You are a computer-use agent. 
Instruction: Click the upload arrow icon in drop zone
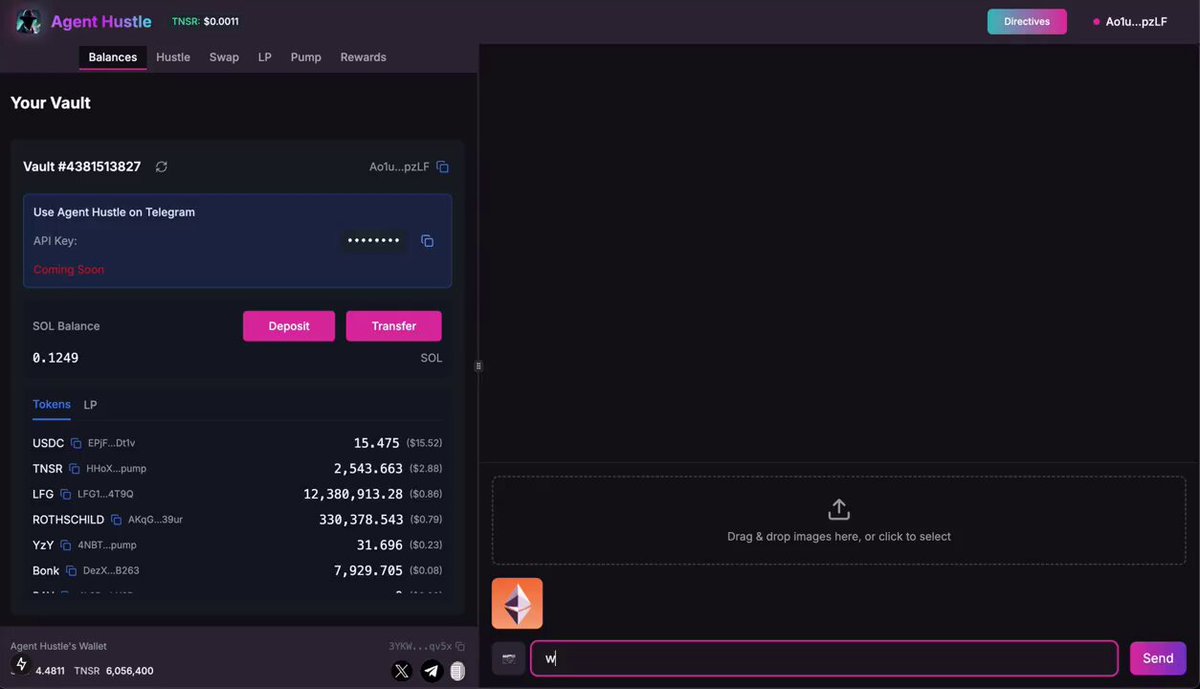[x=839, y=510]
